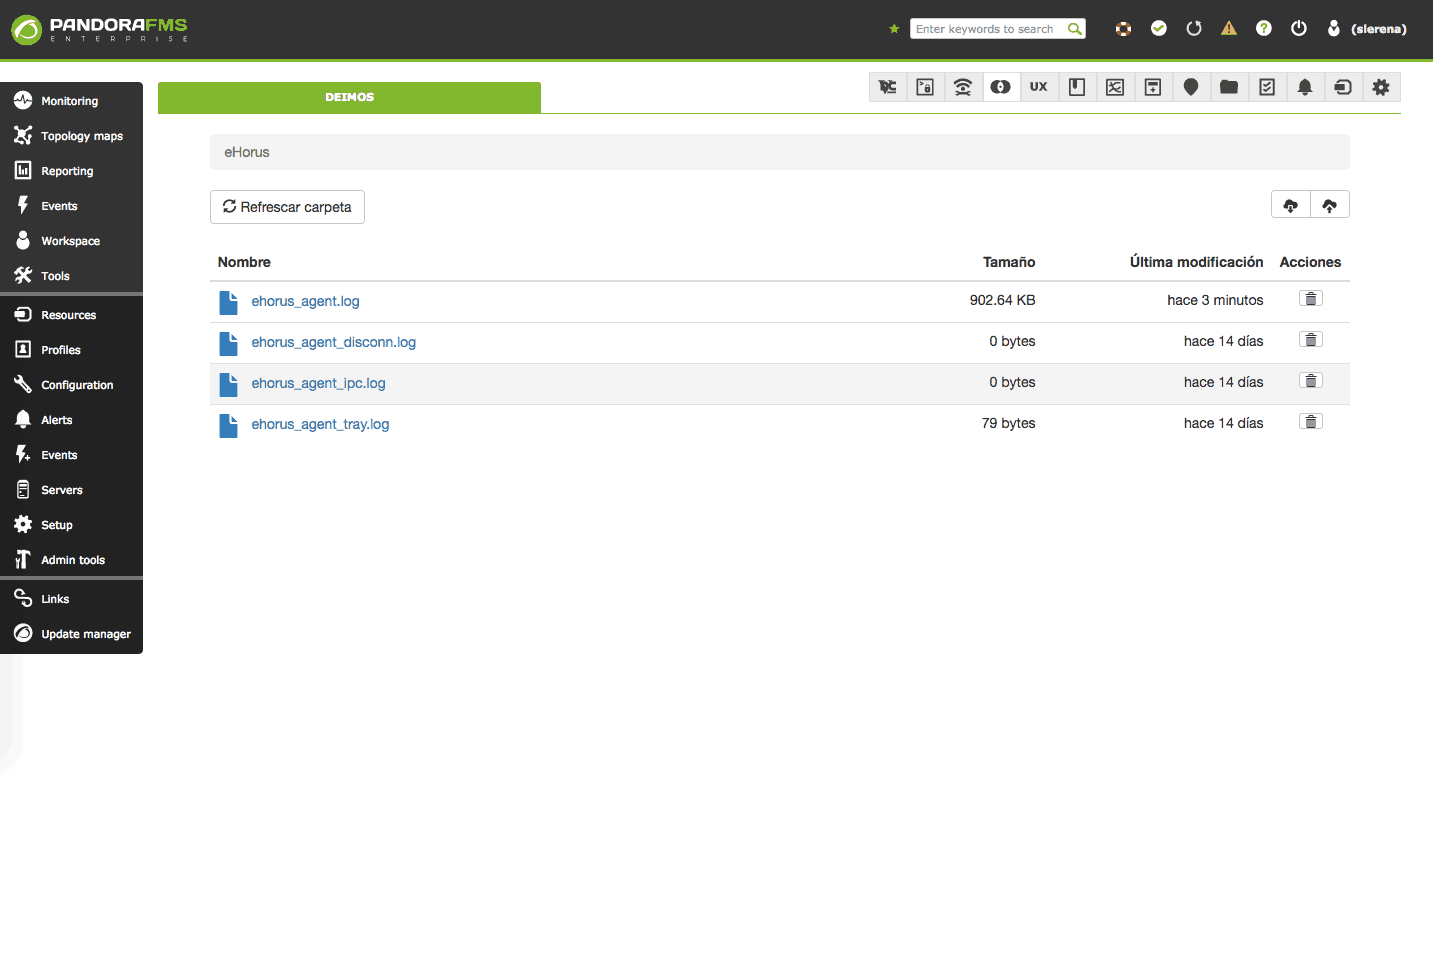Open the locked terminal icon in agent toolbar
The image size is (1433, 978).
tap(925, 87)
